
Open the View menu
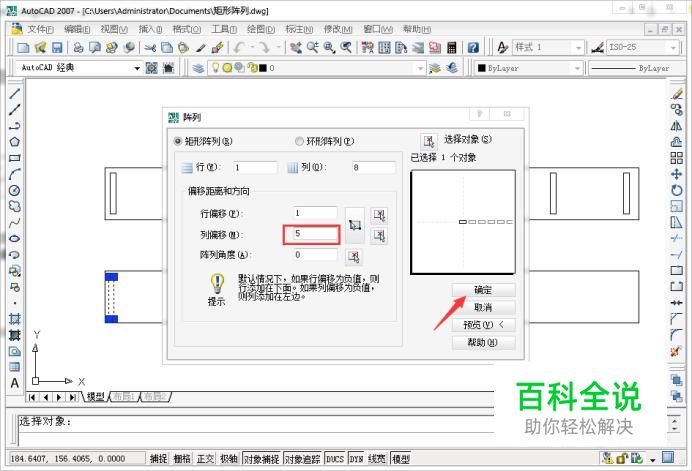tap(114, 29)
